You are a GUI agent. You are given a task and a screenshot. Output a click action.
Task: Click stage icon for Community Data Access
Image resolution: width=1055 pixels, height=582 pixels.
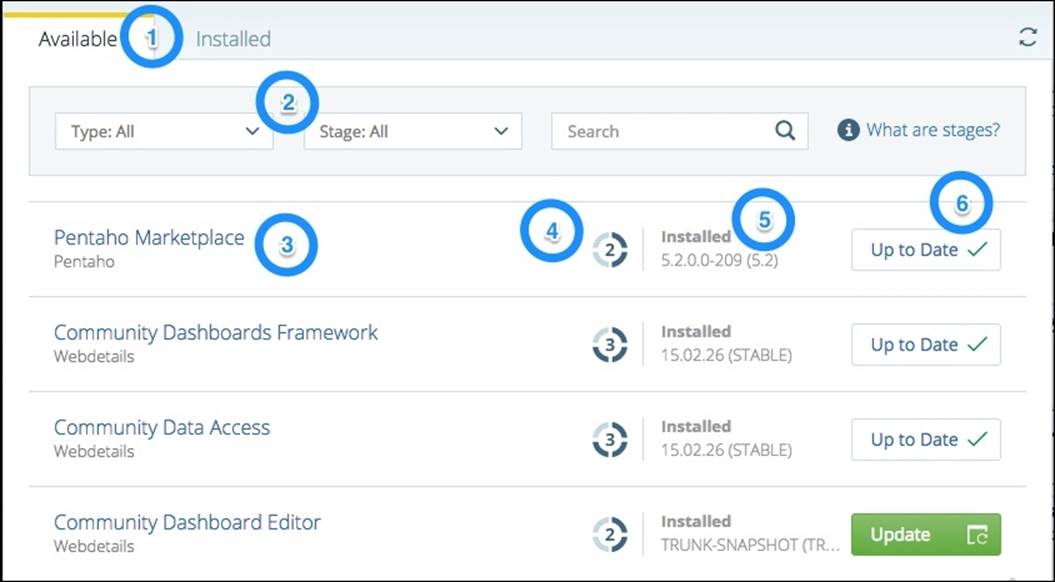(610, 438)
